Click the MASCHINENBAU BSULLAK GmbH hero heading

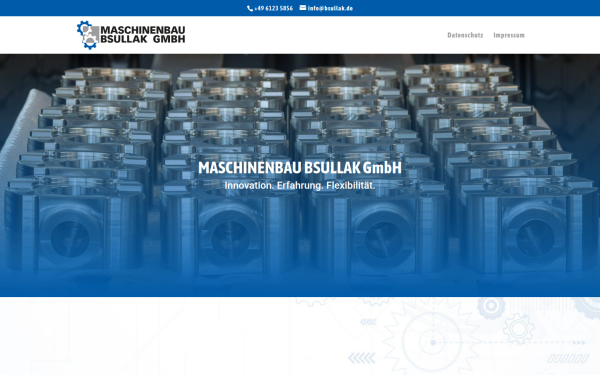point(300,168)
